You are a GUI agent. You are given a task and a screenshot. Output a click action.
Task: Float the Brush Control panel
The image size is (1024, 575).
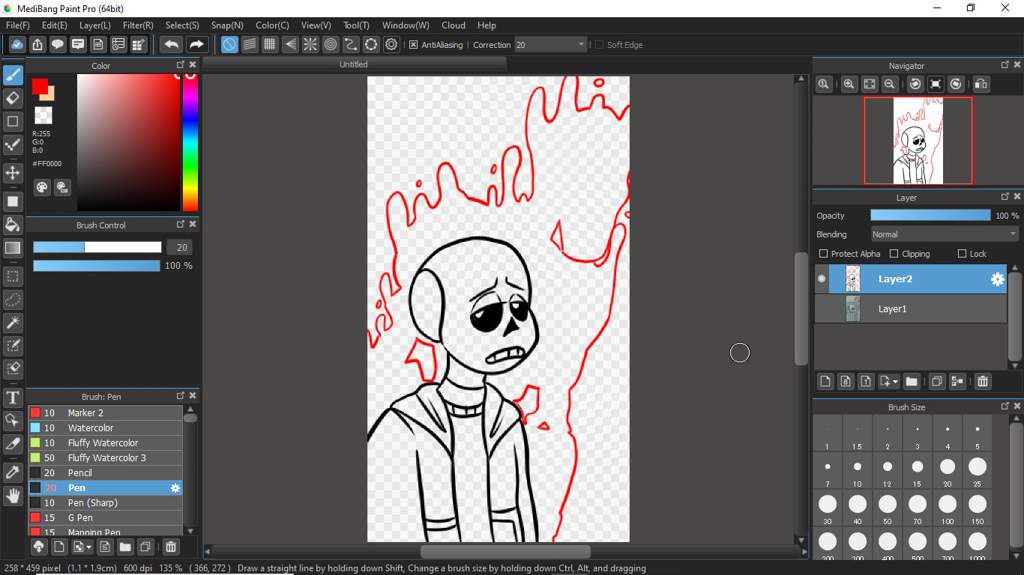point(180,224)
